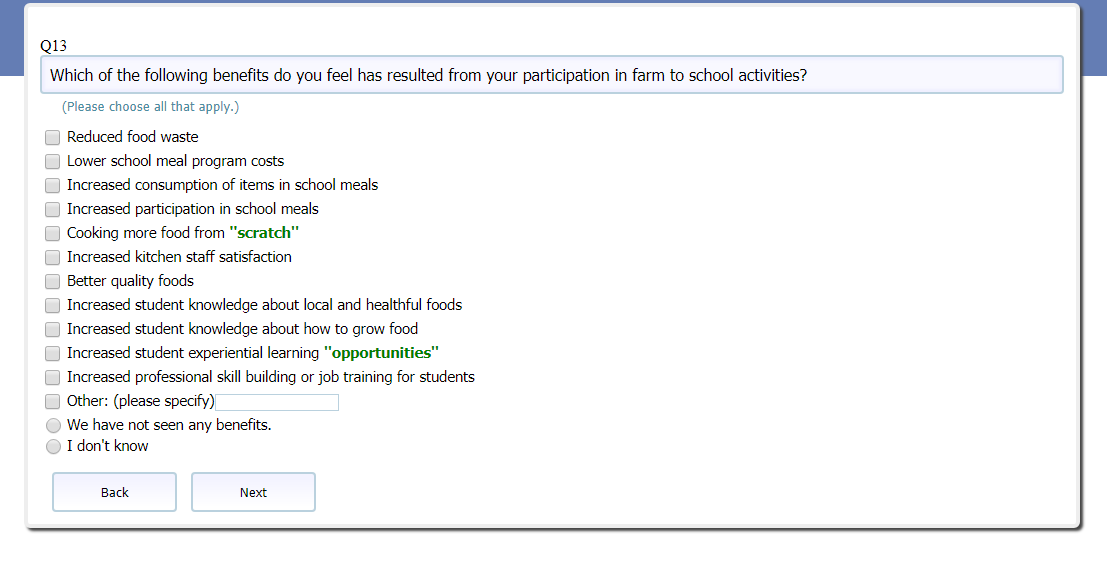Click the green "scratch" glossary term
This screenshot has height=565, width=1107.
[x=264, y=233]
